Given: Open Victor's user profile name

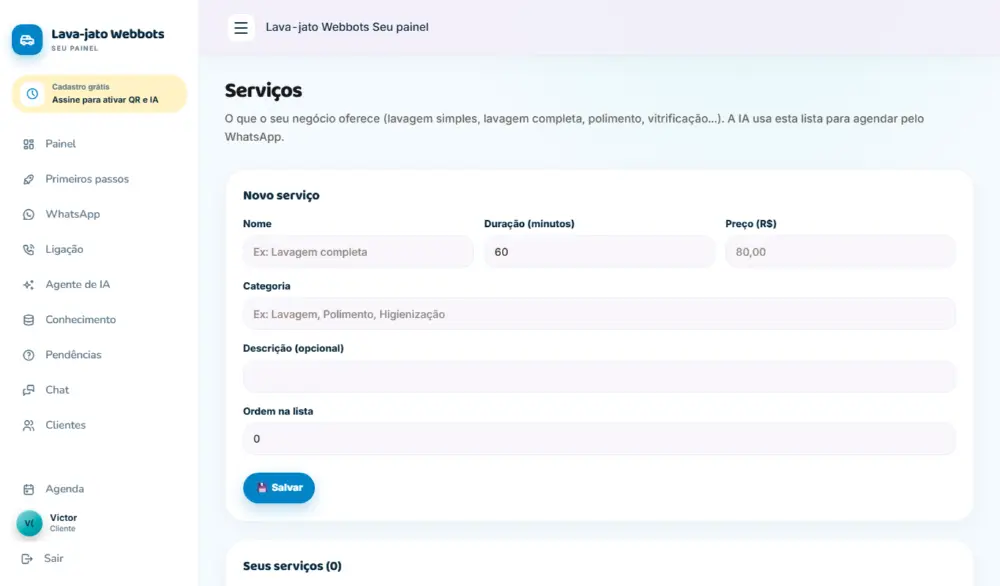Looking at the screenshot, I should tap(64, 518).
